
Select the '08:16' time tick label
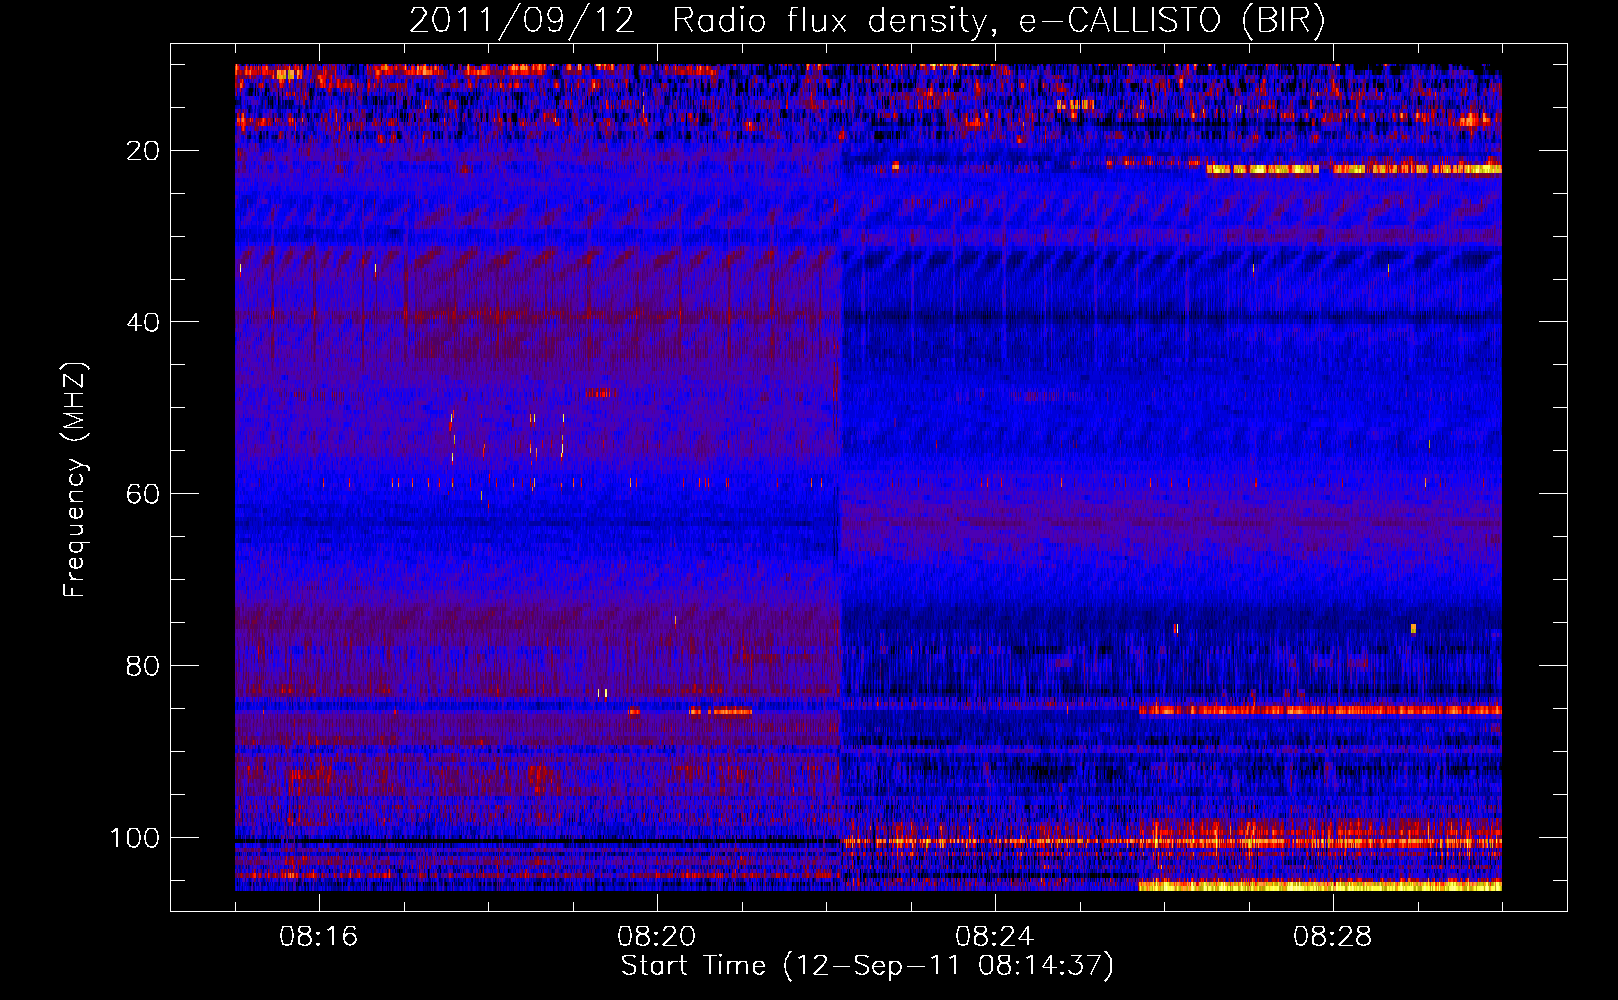319,937
